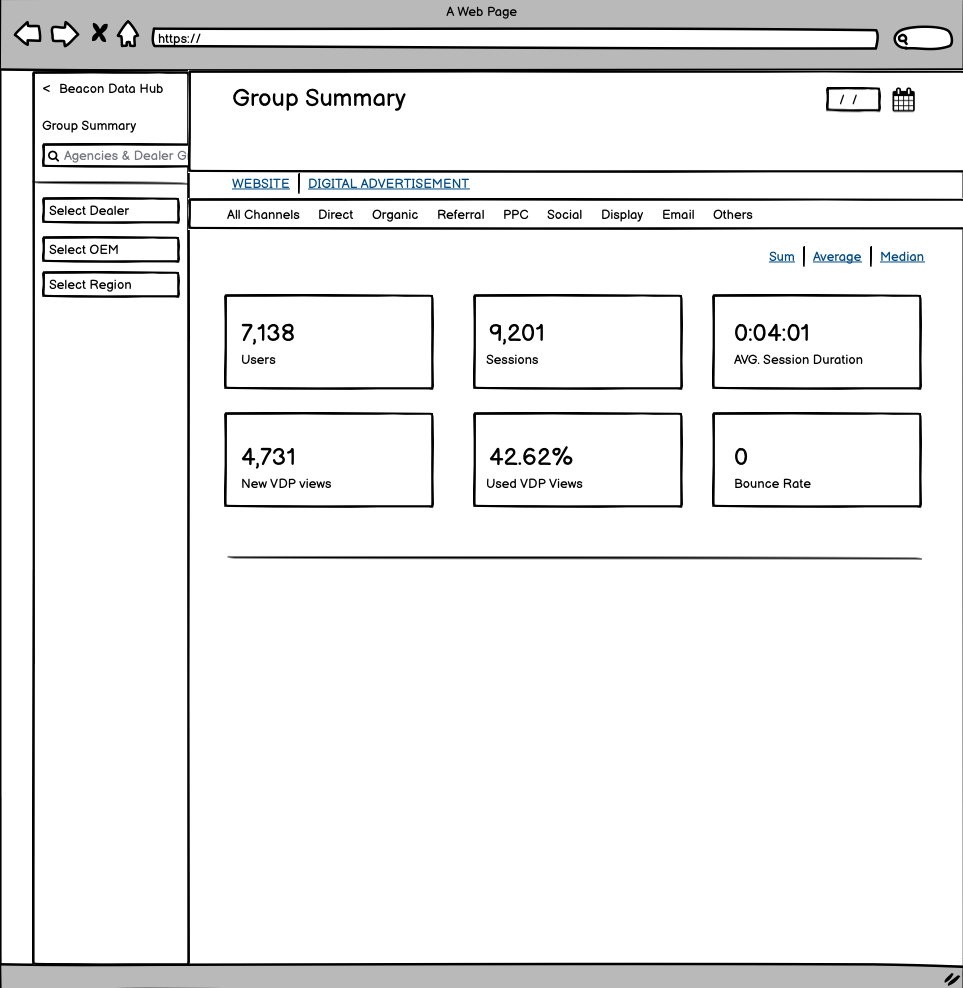Click the date input field
This screenshot has height=988, width=963.
[x=853, y=100]
